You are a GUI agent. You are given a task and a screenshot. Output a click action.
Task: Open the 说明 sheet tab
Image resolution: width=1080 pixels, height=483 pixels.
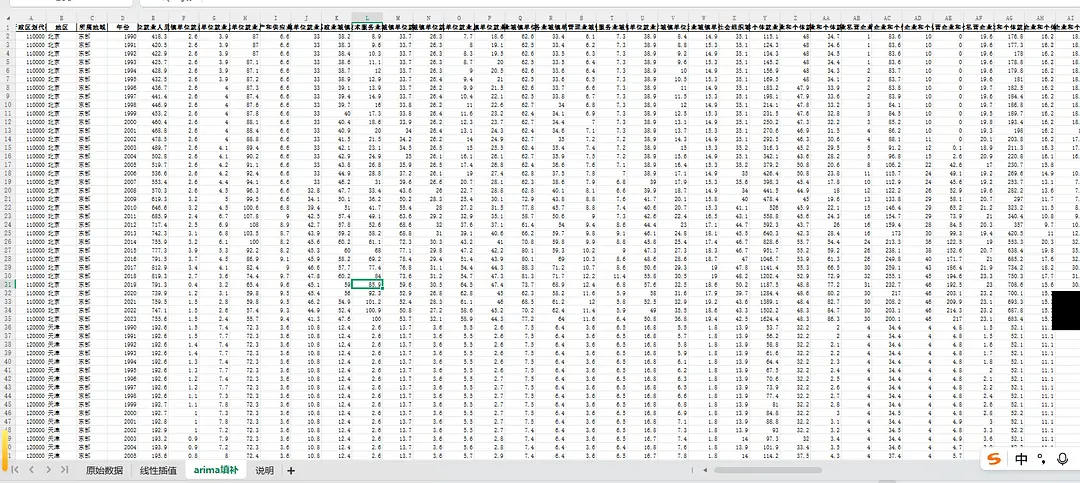pos(264,471)
